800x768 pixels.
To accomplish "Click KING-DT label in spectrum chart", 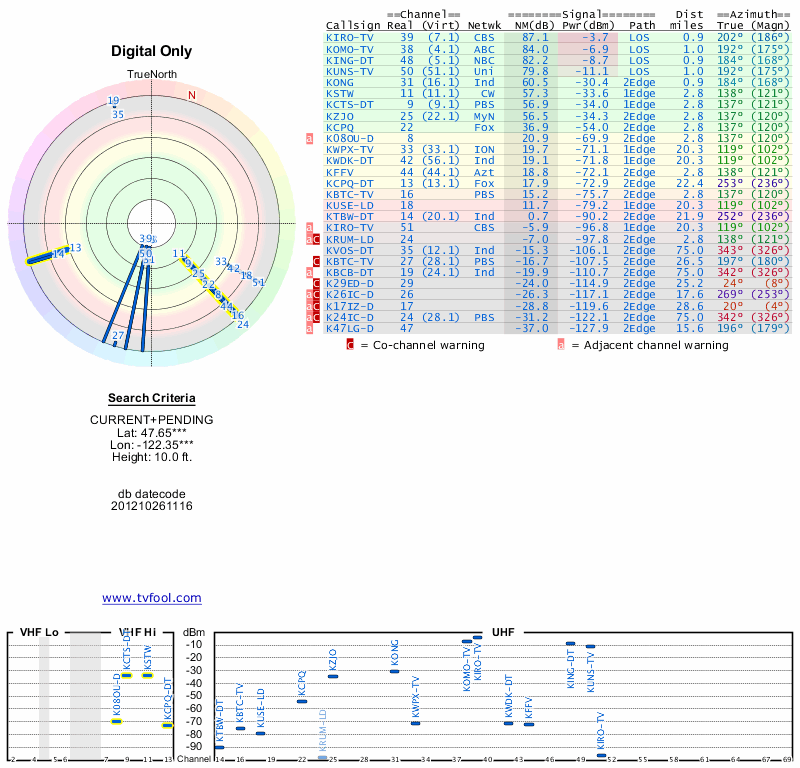I will click(x=571, y=669).
